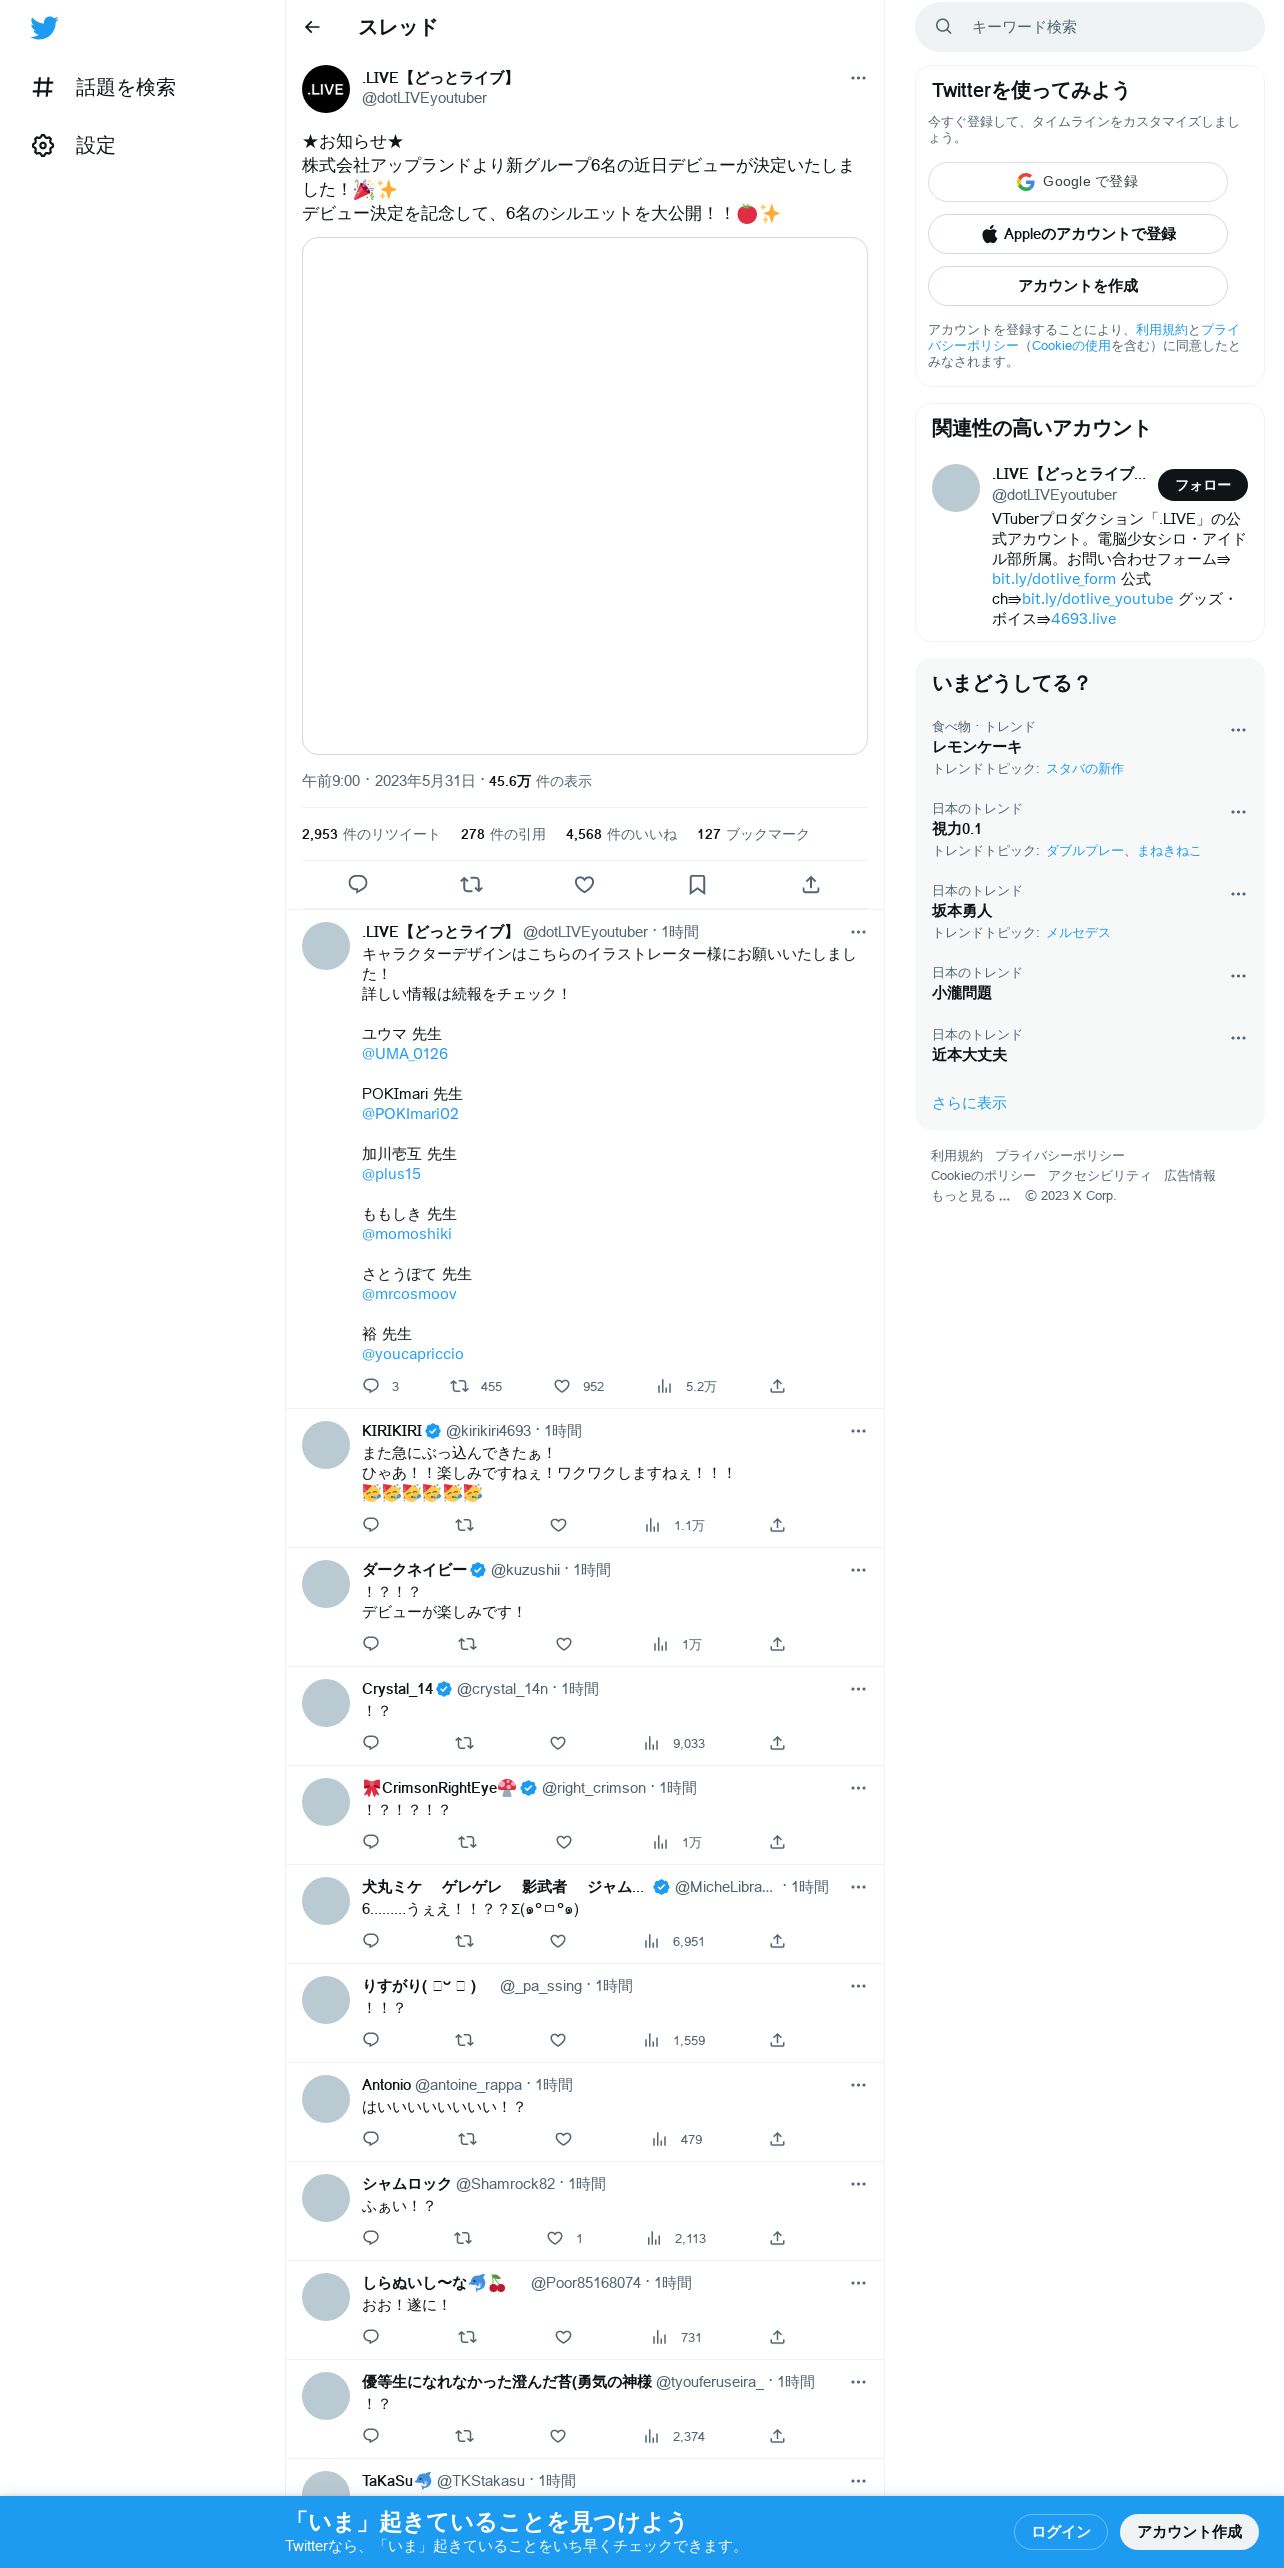
Task: View analytics on Crystal_14's reply
Action: (x=674, y=1743)
